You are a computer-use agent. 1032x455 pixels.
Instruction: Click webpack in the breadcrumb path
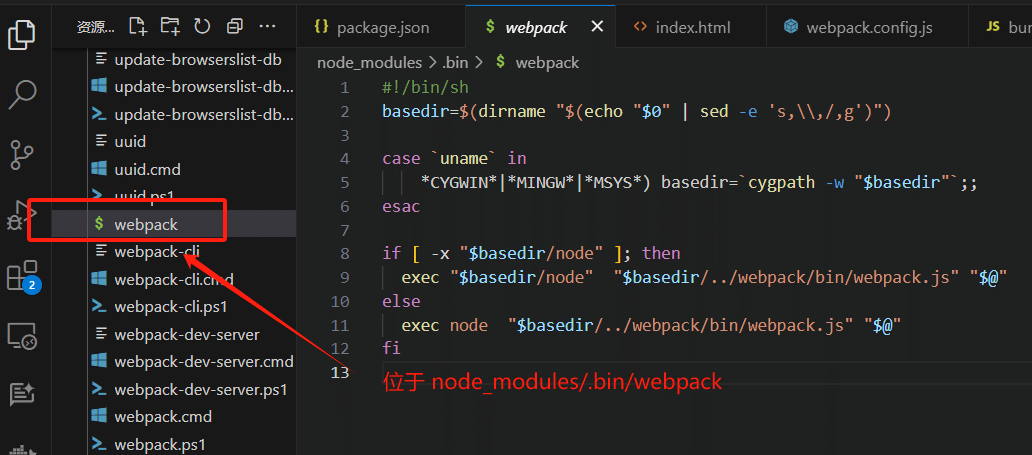click(548, 63)
